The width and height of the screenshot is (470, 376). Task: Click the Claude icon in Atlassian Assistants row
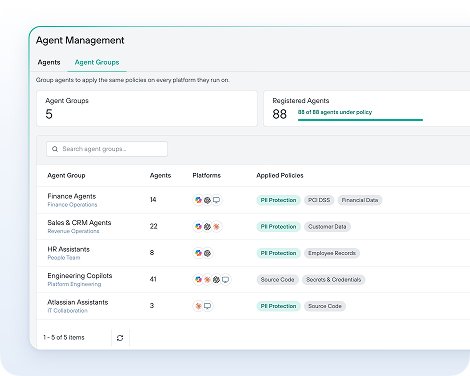(198, 306)
